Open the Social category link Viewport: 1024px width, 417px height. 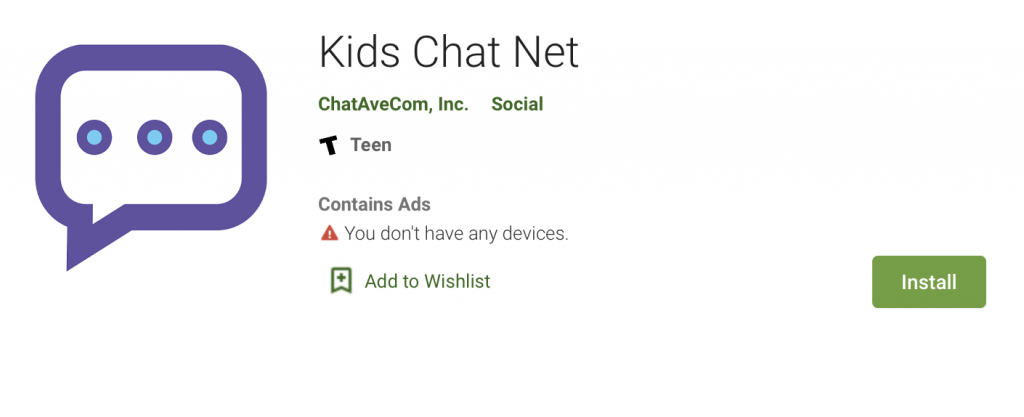pyautogui.click(x=517, y=104)
